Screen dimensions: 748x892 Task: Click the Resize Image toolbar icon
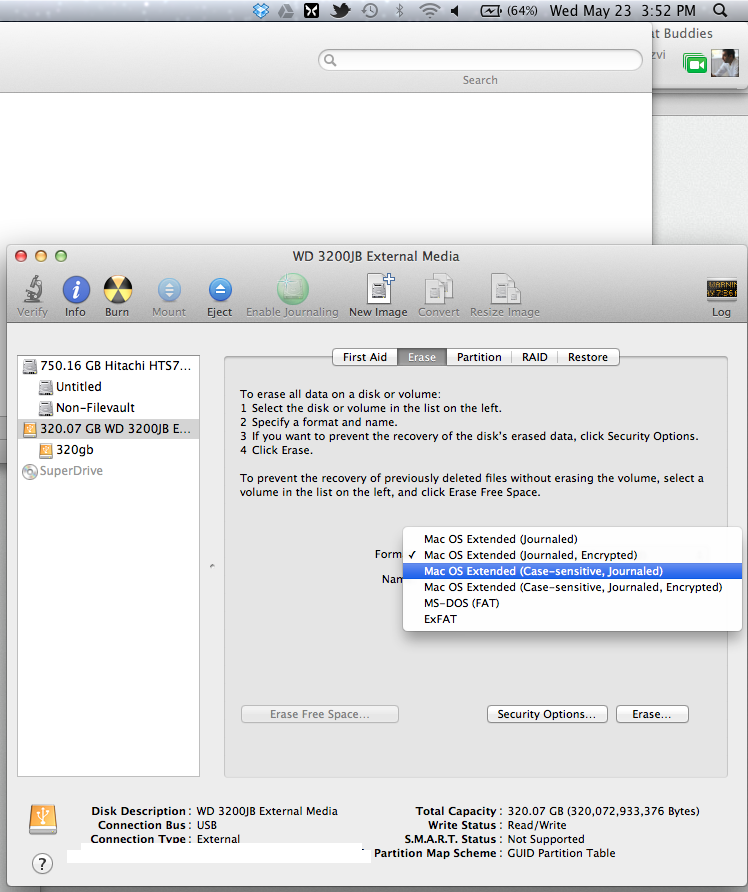(x=505, y=289)
